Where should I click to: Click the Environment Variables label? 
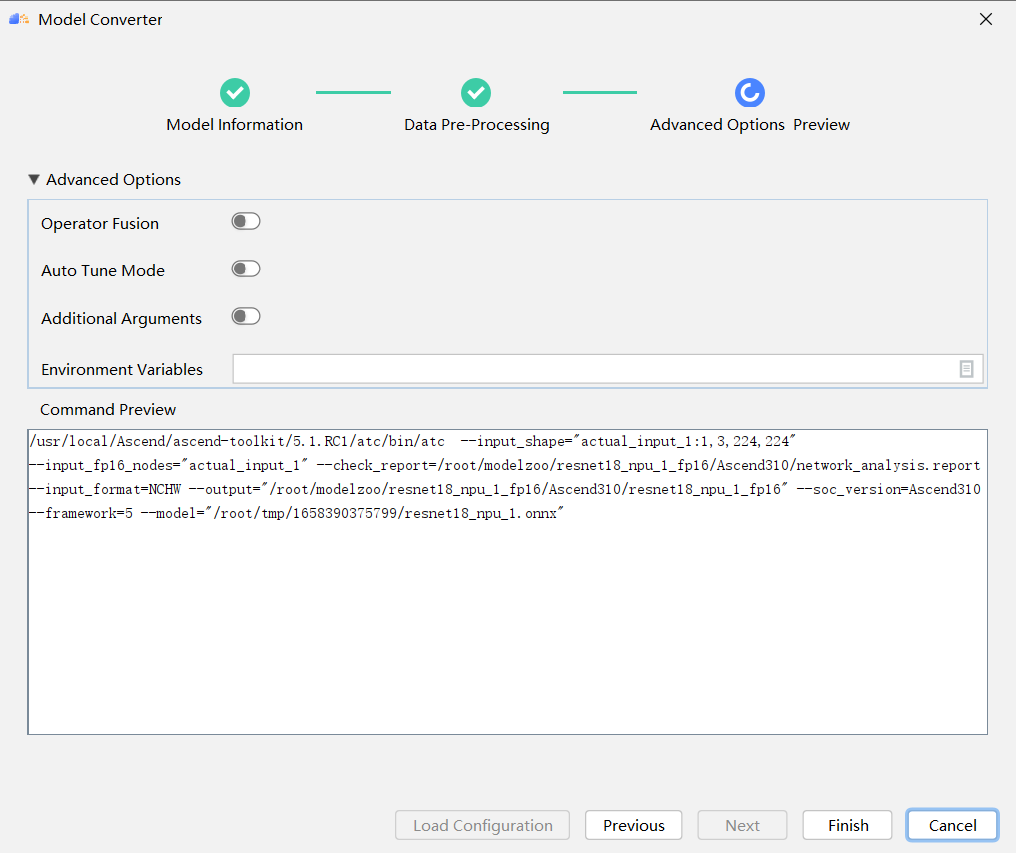[122, 369]
